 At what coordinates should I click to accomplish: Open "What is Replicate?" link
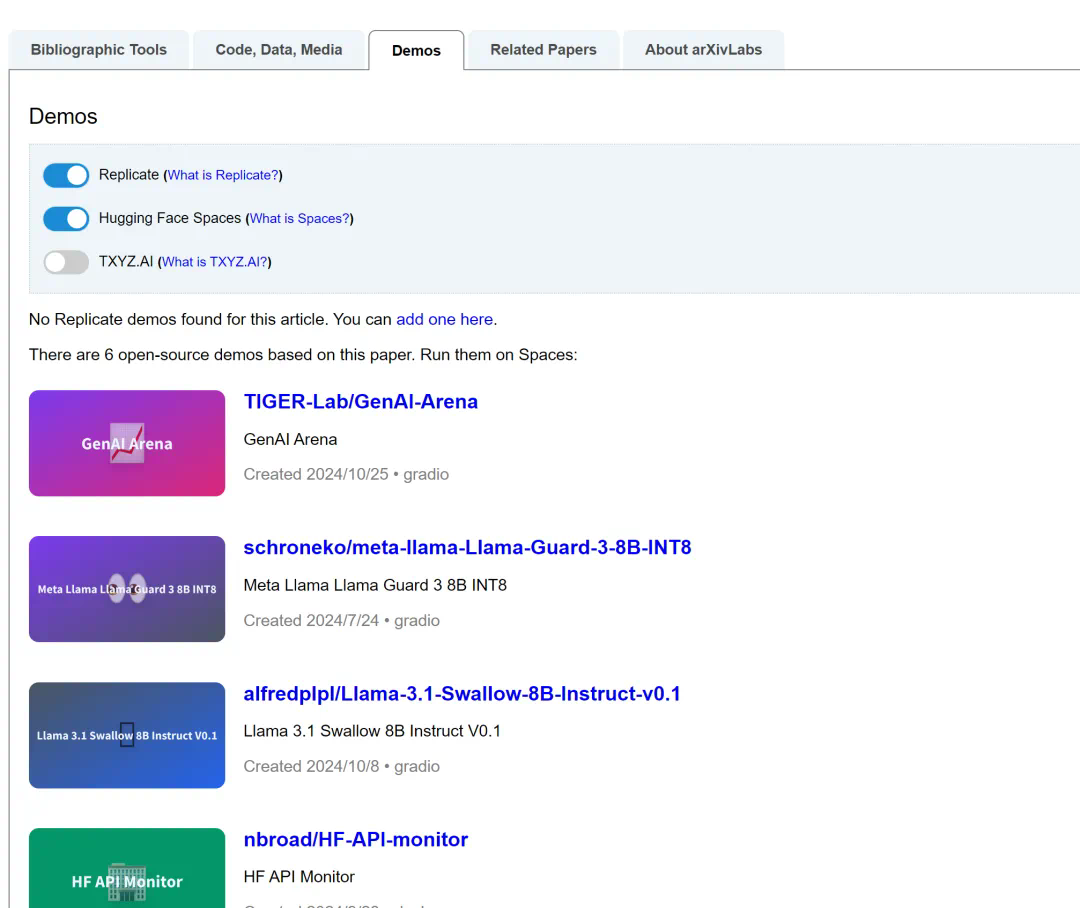coord(223,175)
